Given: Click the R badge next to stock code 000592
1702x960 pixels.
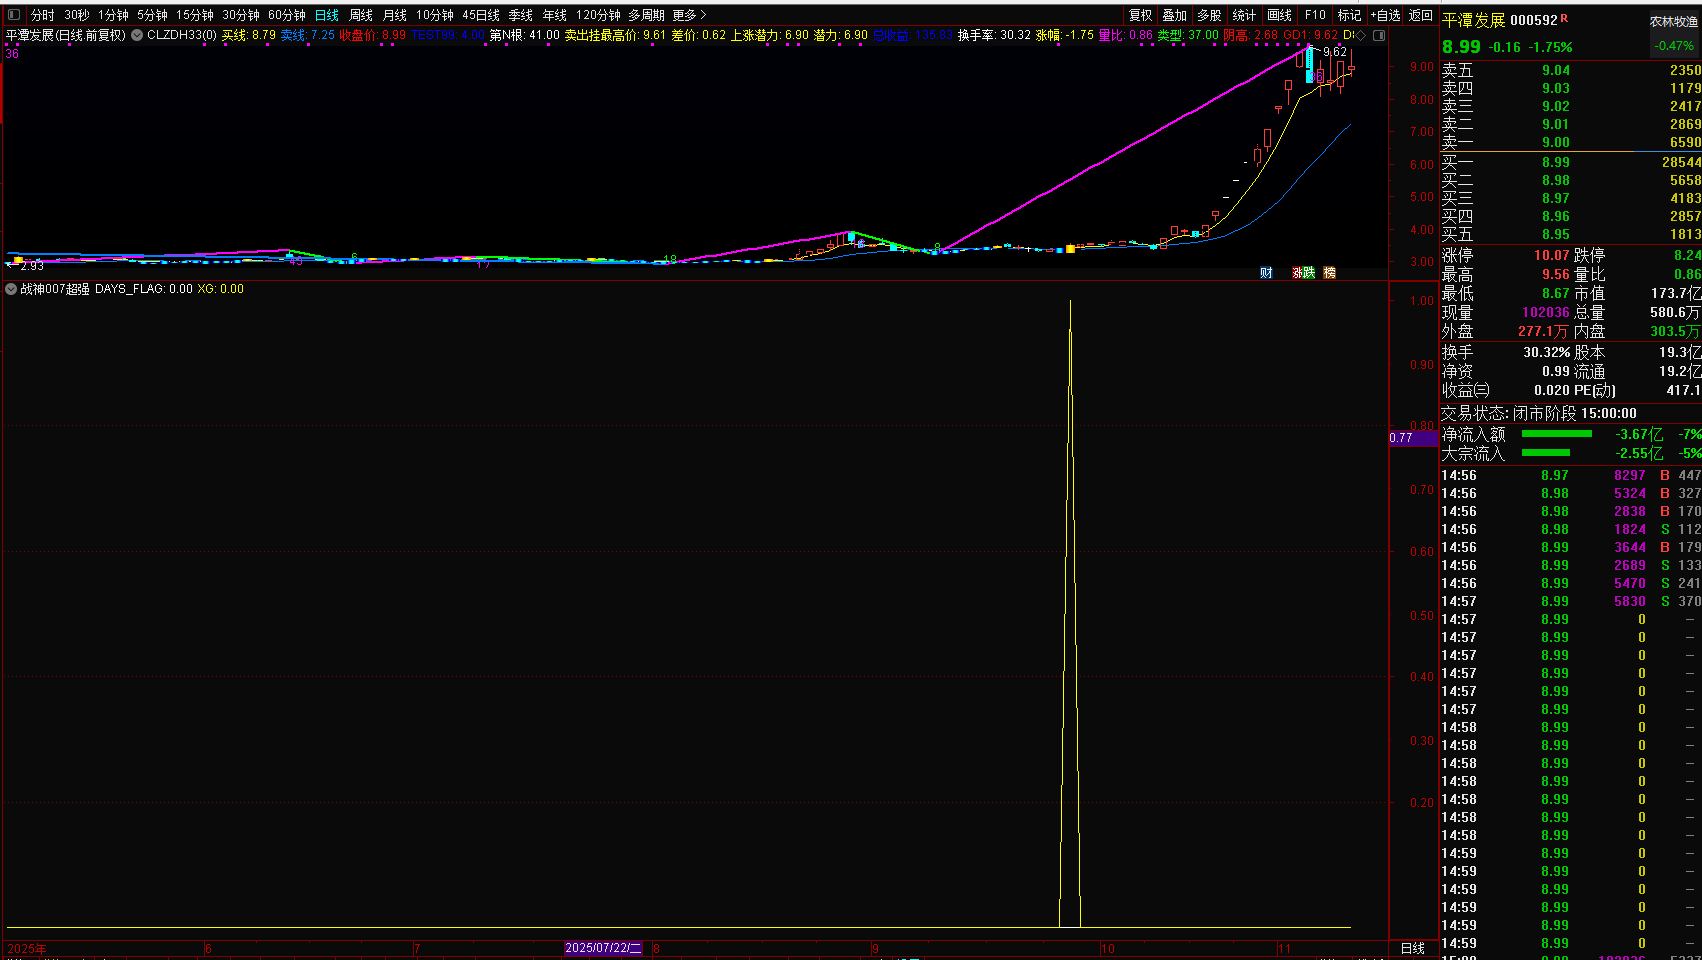Looking at the screenshot, I should tap(1564, 19).
